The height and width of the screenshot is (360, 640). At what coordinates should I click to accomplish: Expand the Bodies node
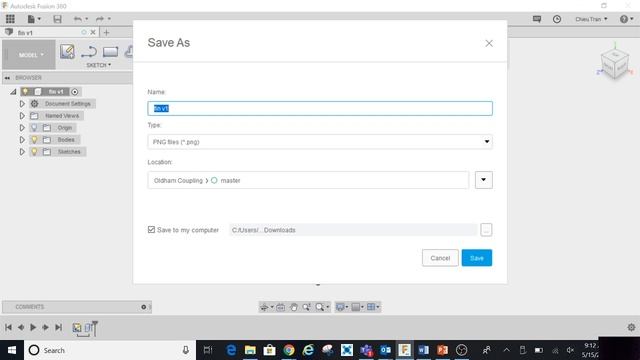(22, 140)
